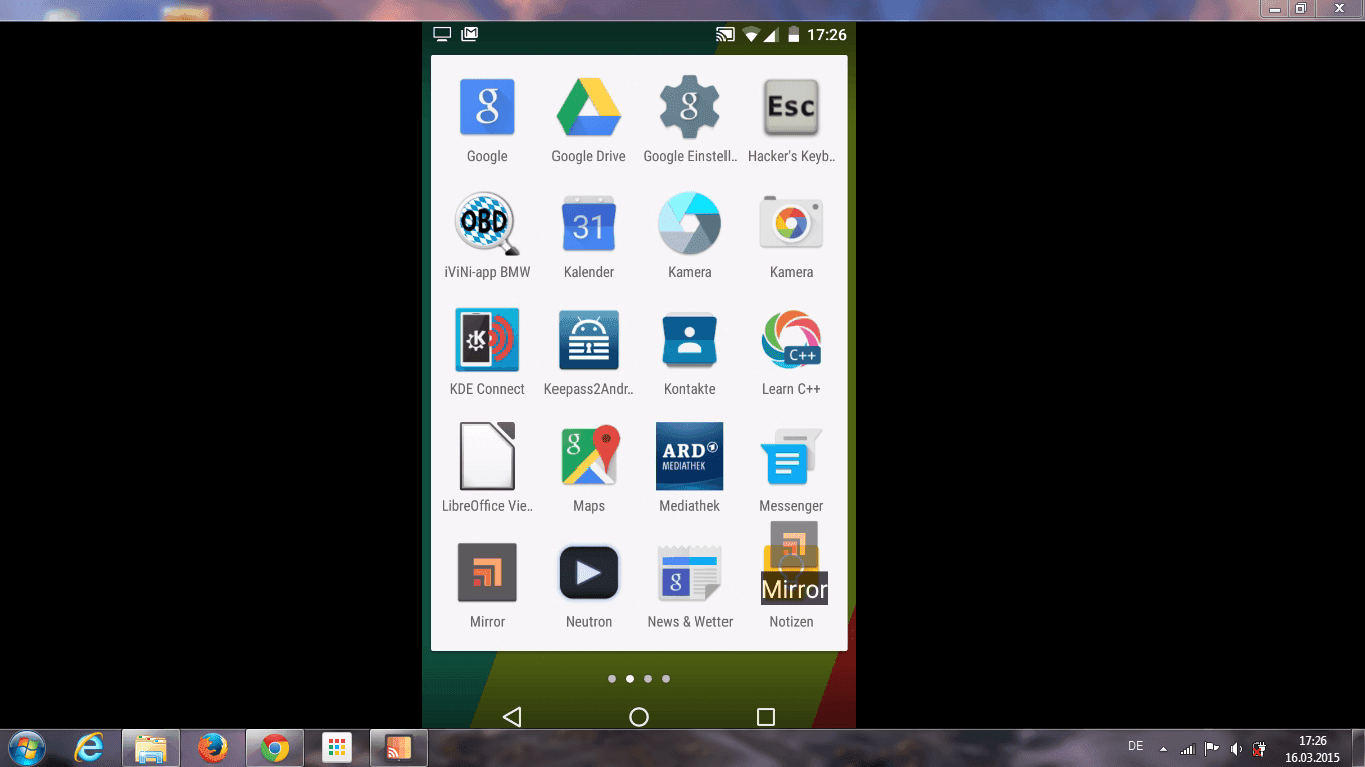Click the taskbar clock showing 16.03.2015
The height and width of the screenshot is (767, 1365).
pos(1312,749)
